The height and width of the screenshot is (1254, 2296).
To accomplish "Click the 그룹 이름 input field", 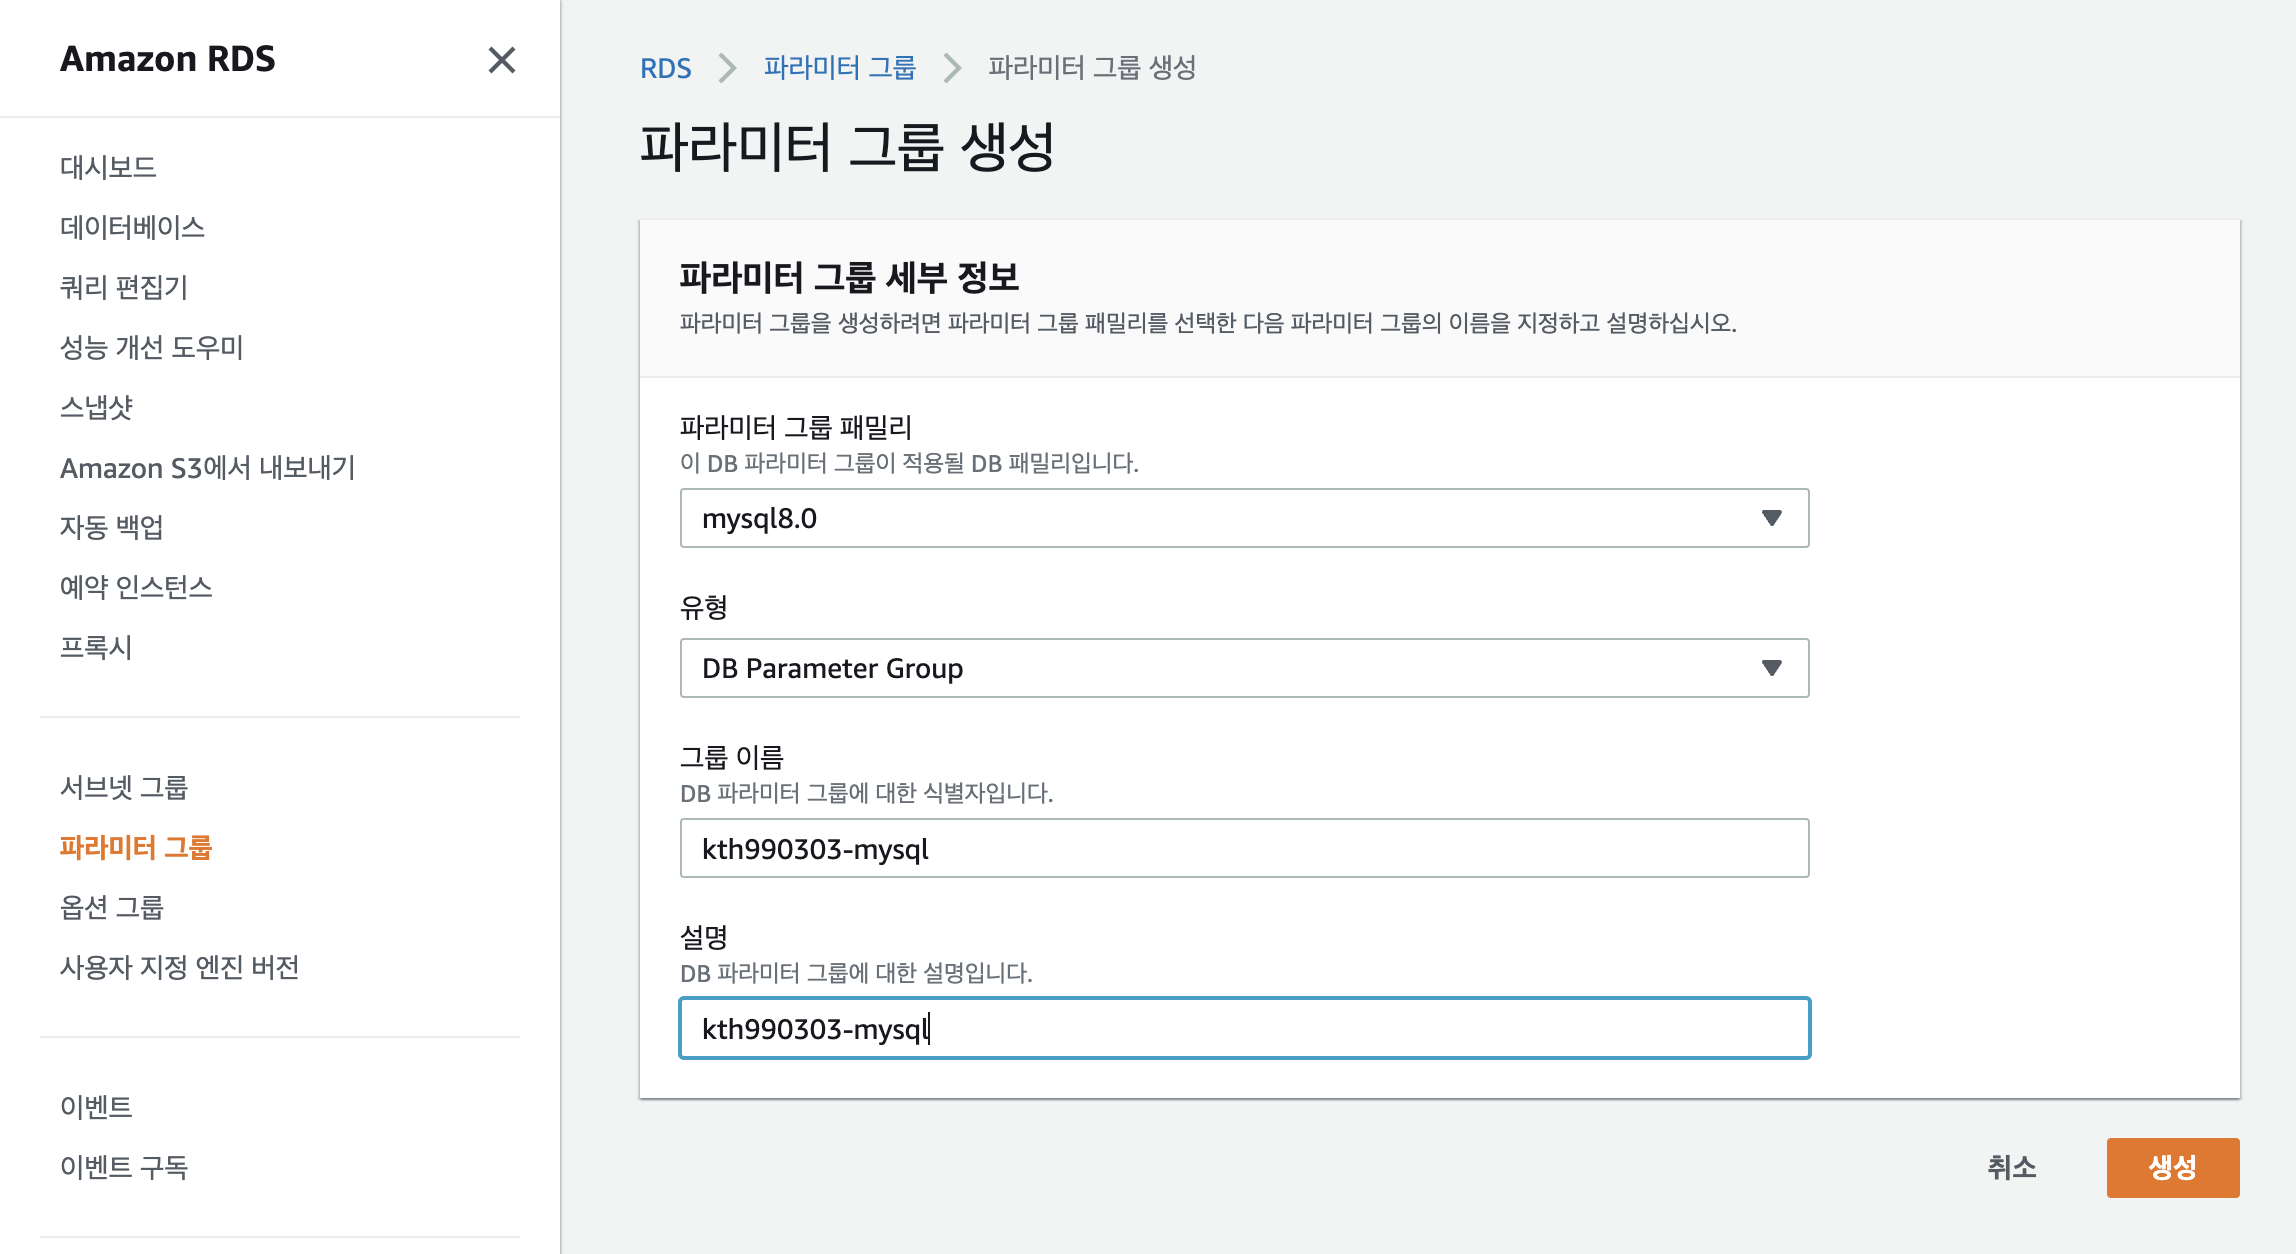I will pos(1244,848).
